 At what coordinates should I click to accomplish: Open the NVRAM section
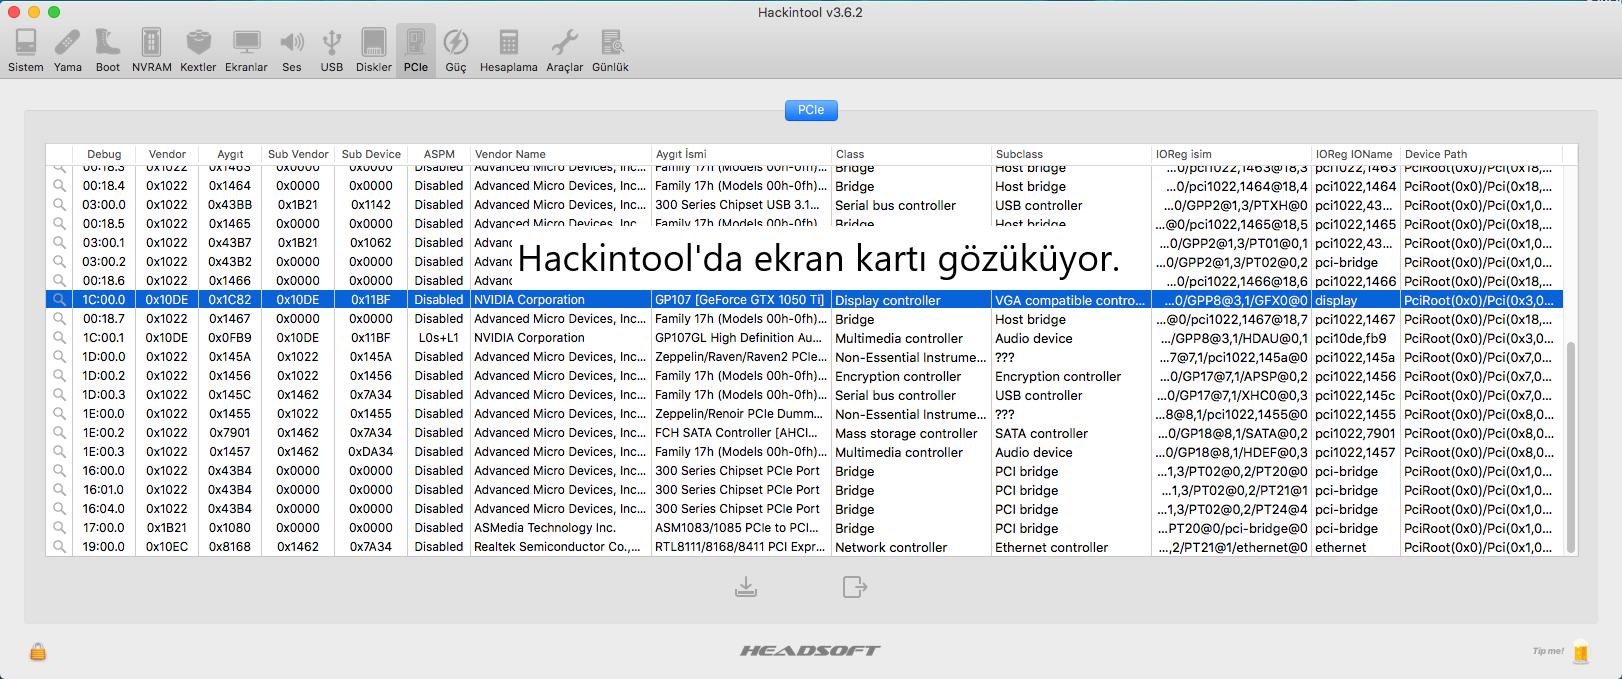pos(152,50)
